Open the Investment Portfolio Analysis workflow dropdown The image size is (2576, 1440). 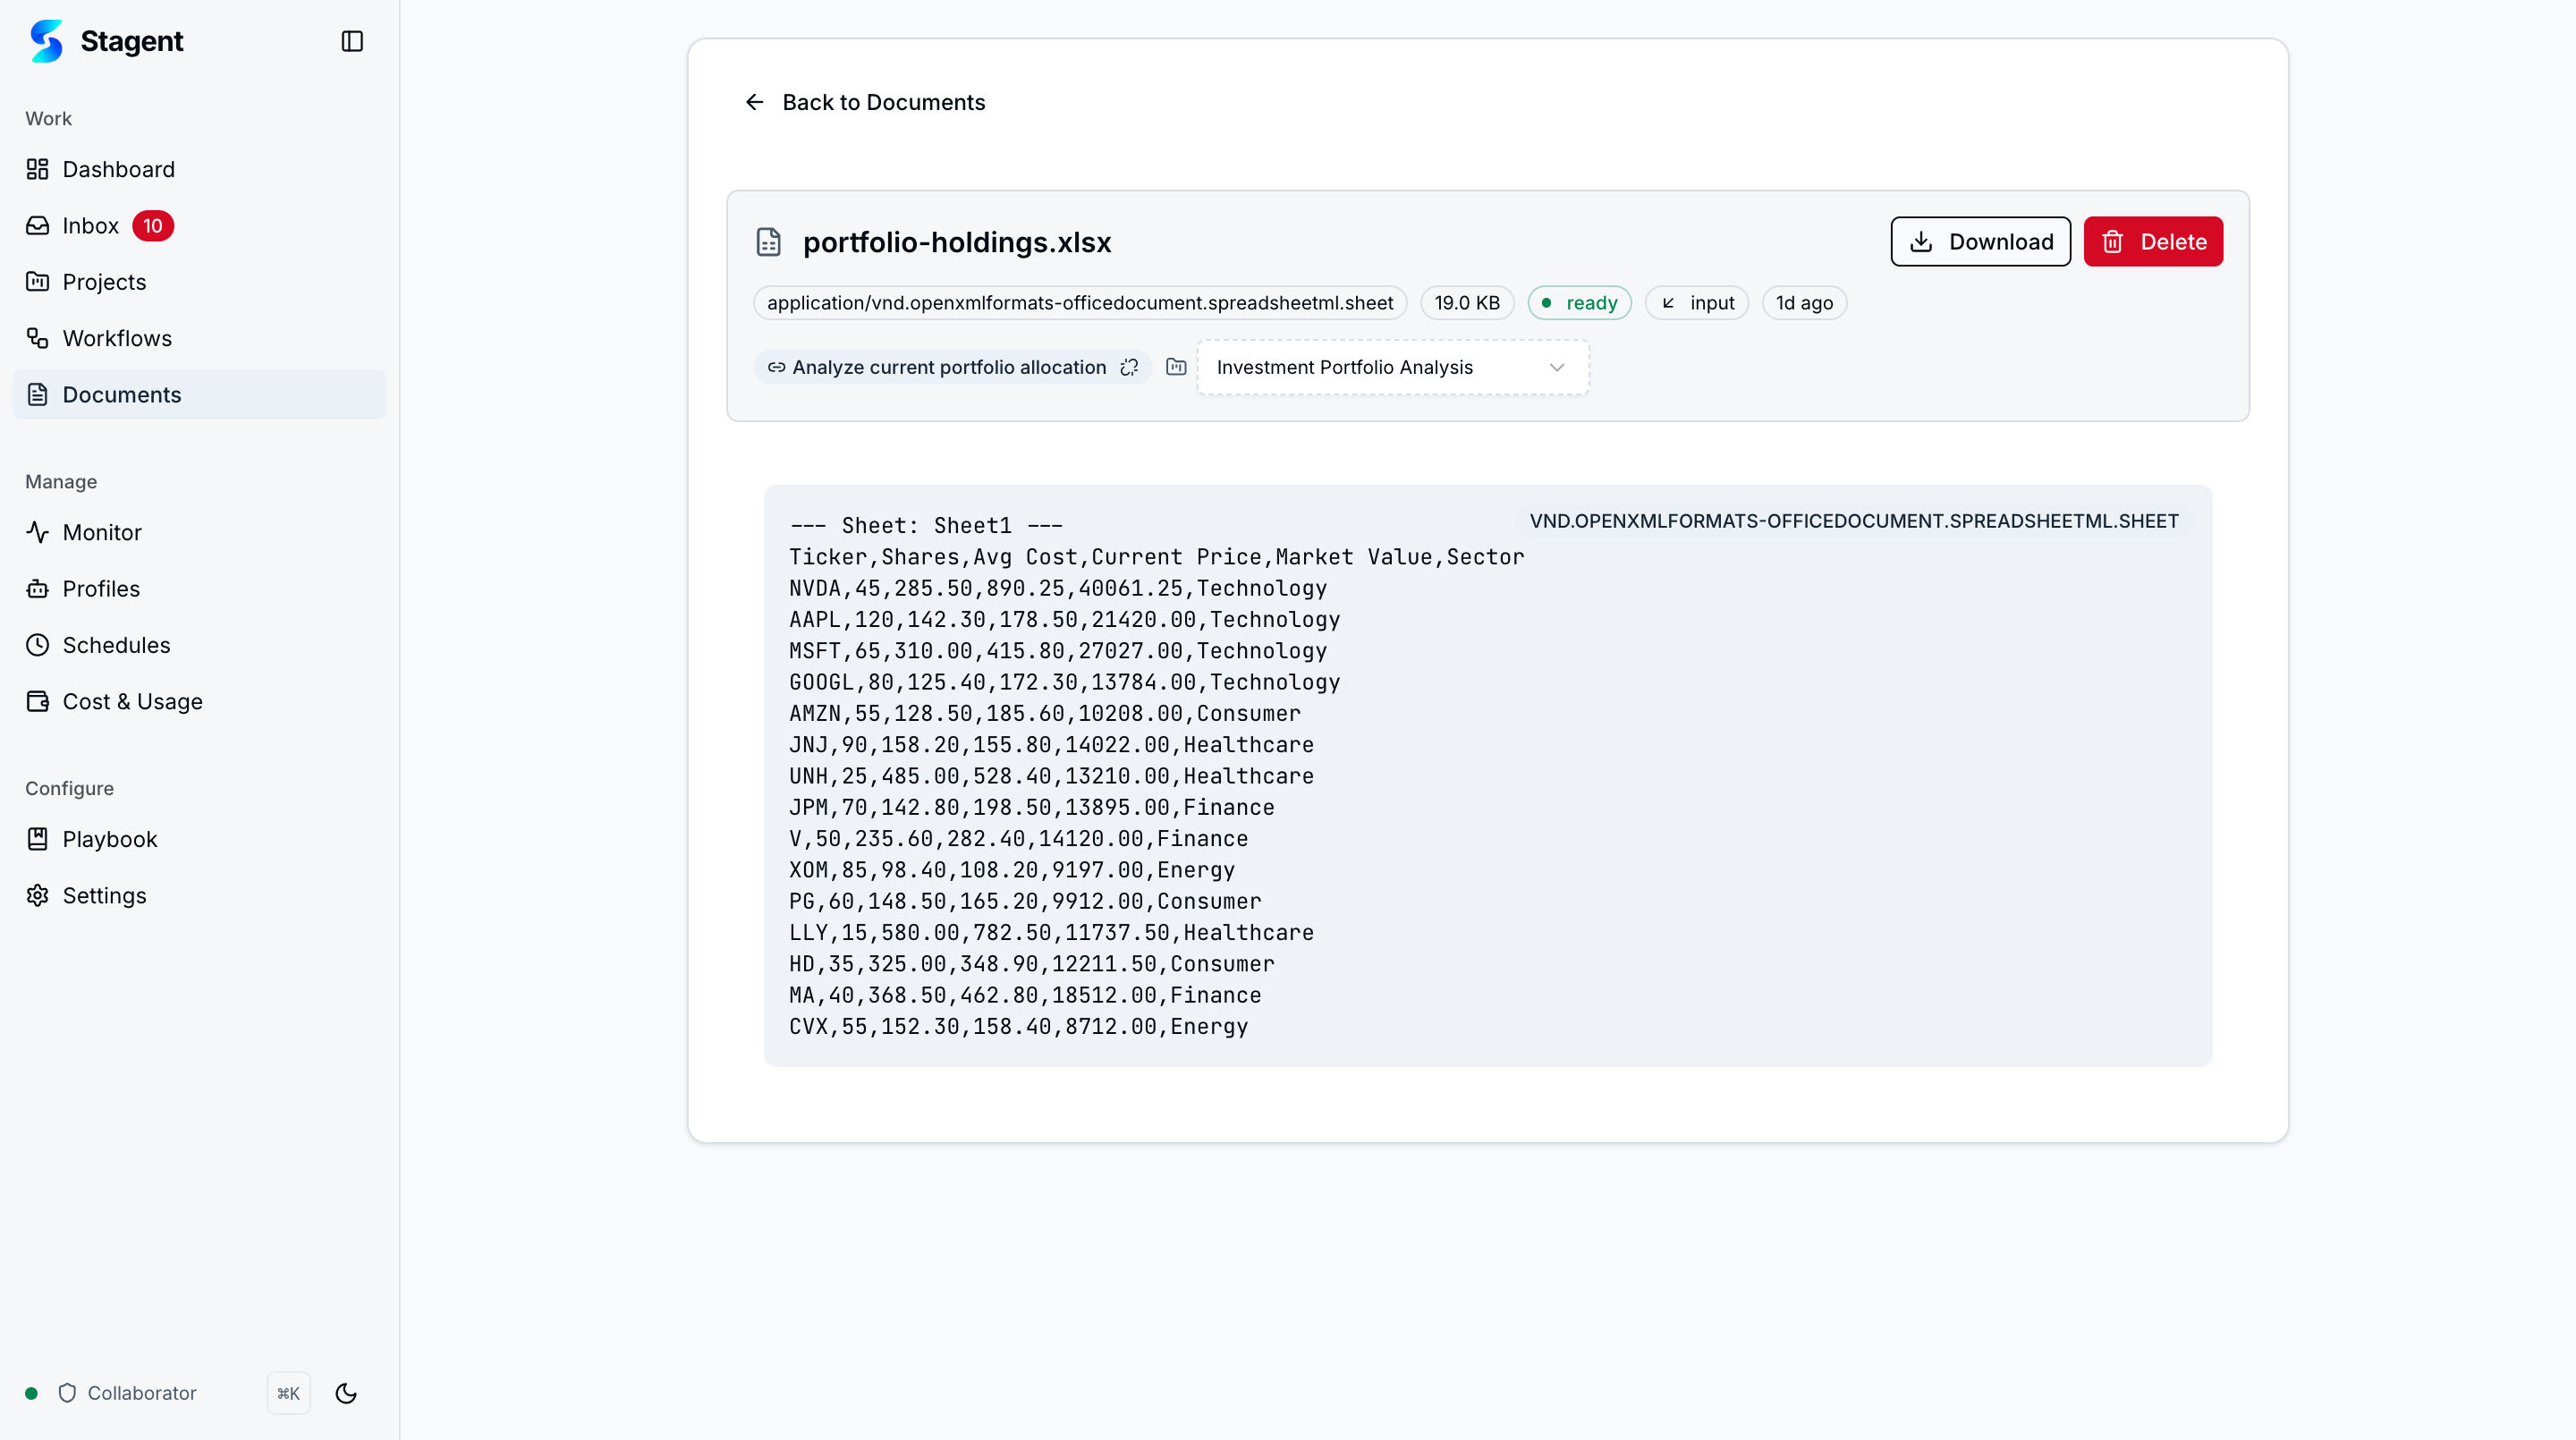point(1392,367)
